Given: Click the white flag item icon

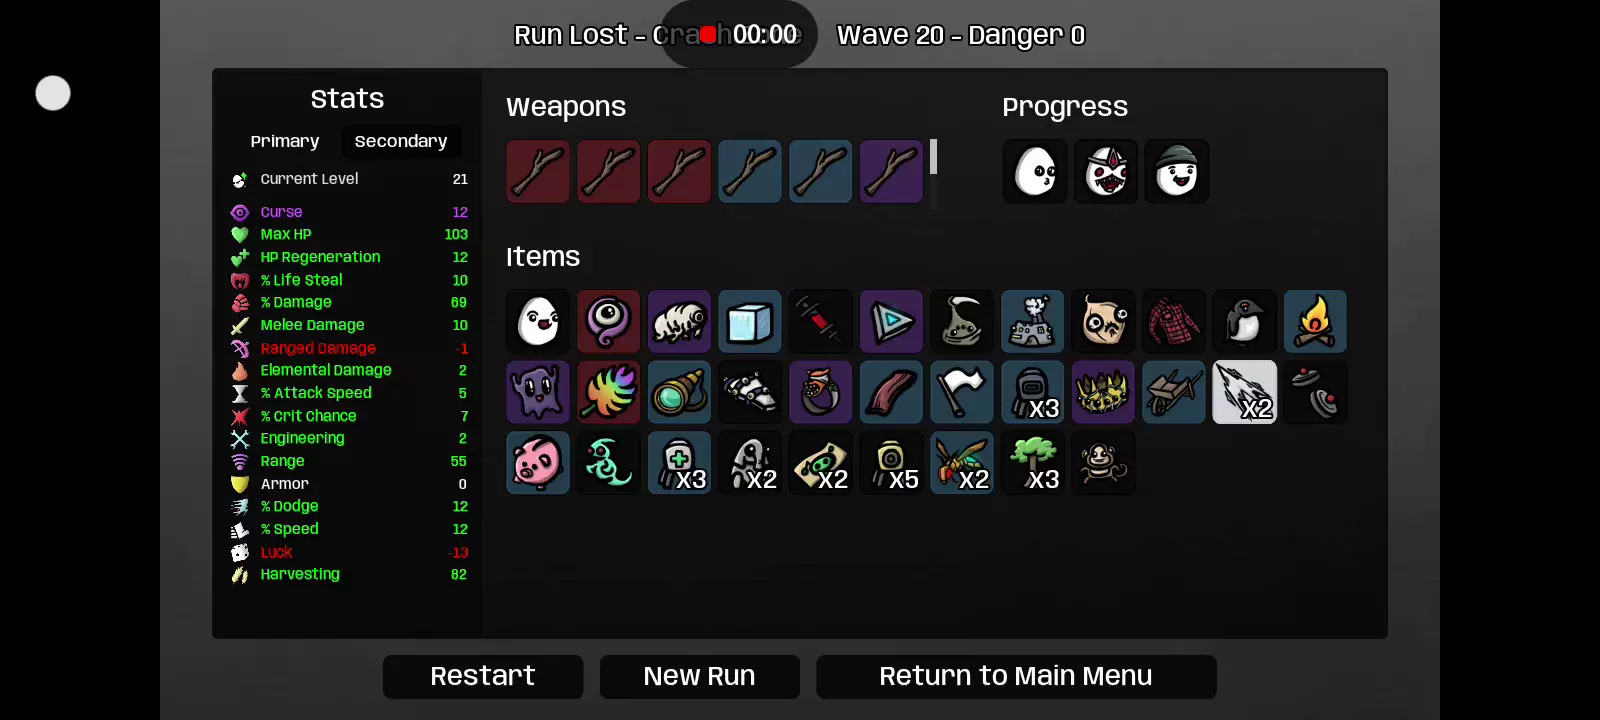Looking at the screenshot, I should coord(962,392).
